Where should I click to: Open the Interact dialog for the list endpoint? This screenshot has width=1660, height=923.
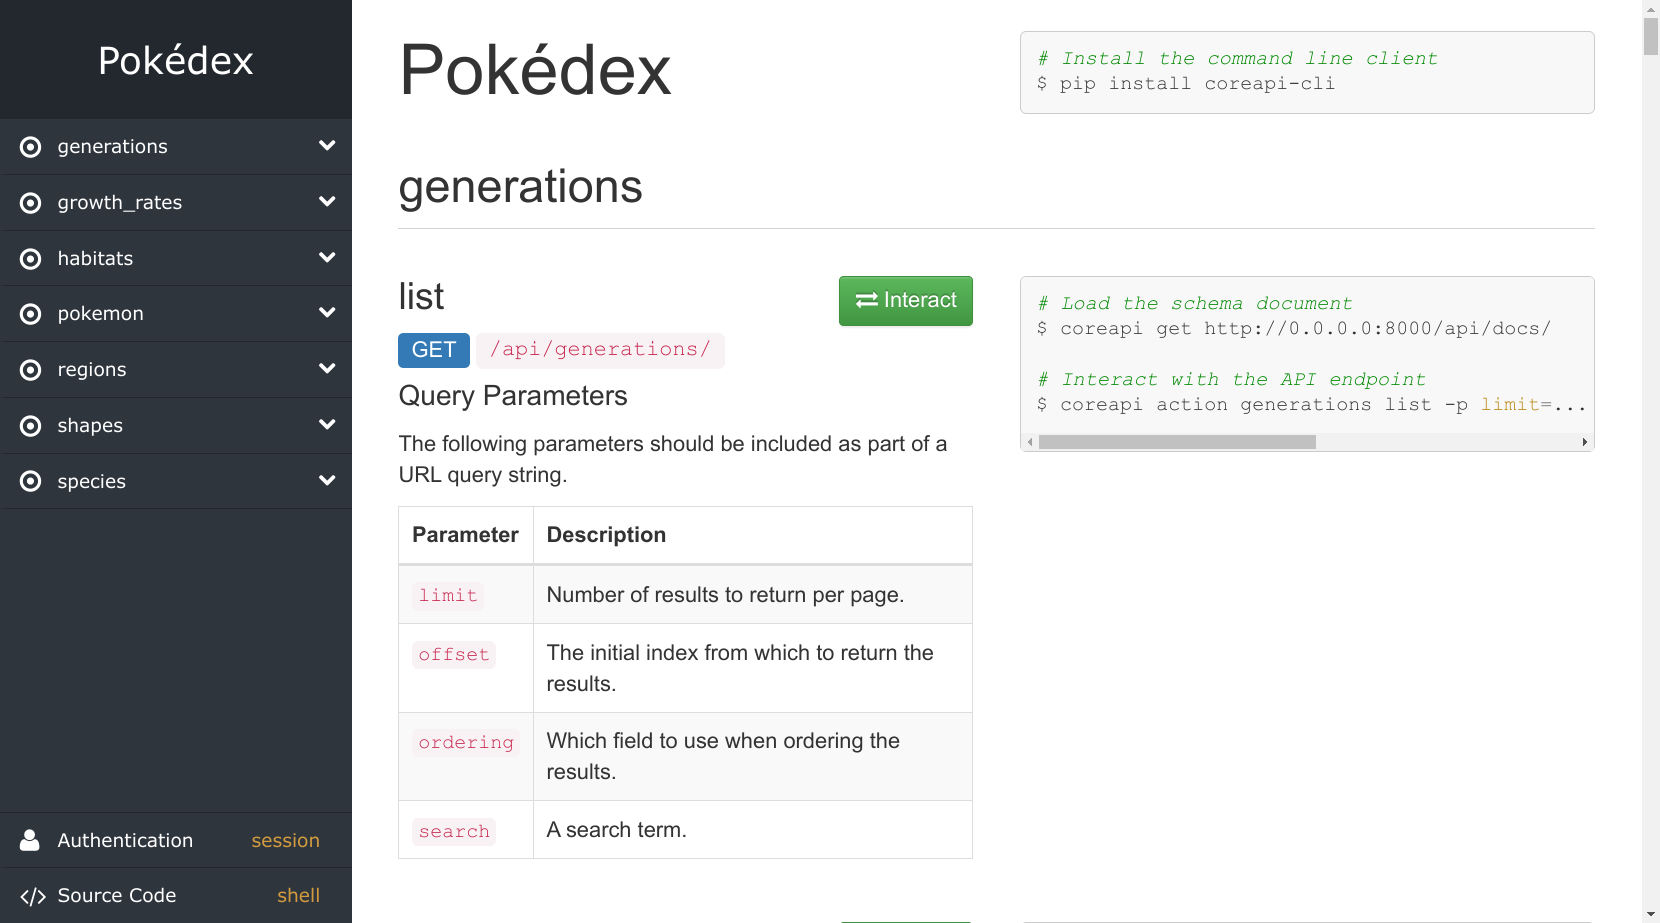[905, 300]
